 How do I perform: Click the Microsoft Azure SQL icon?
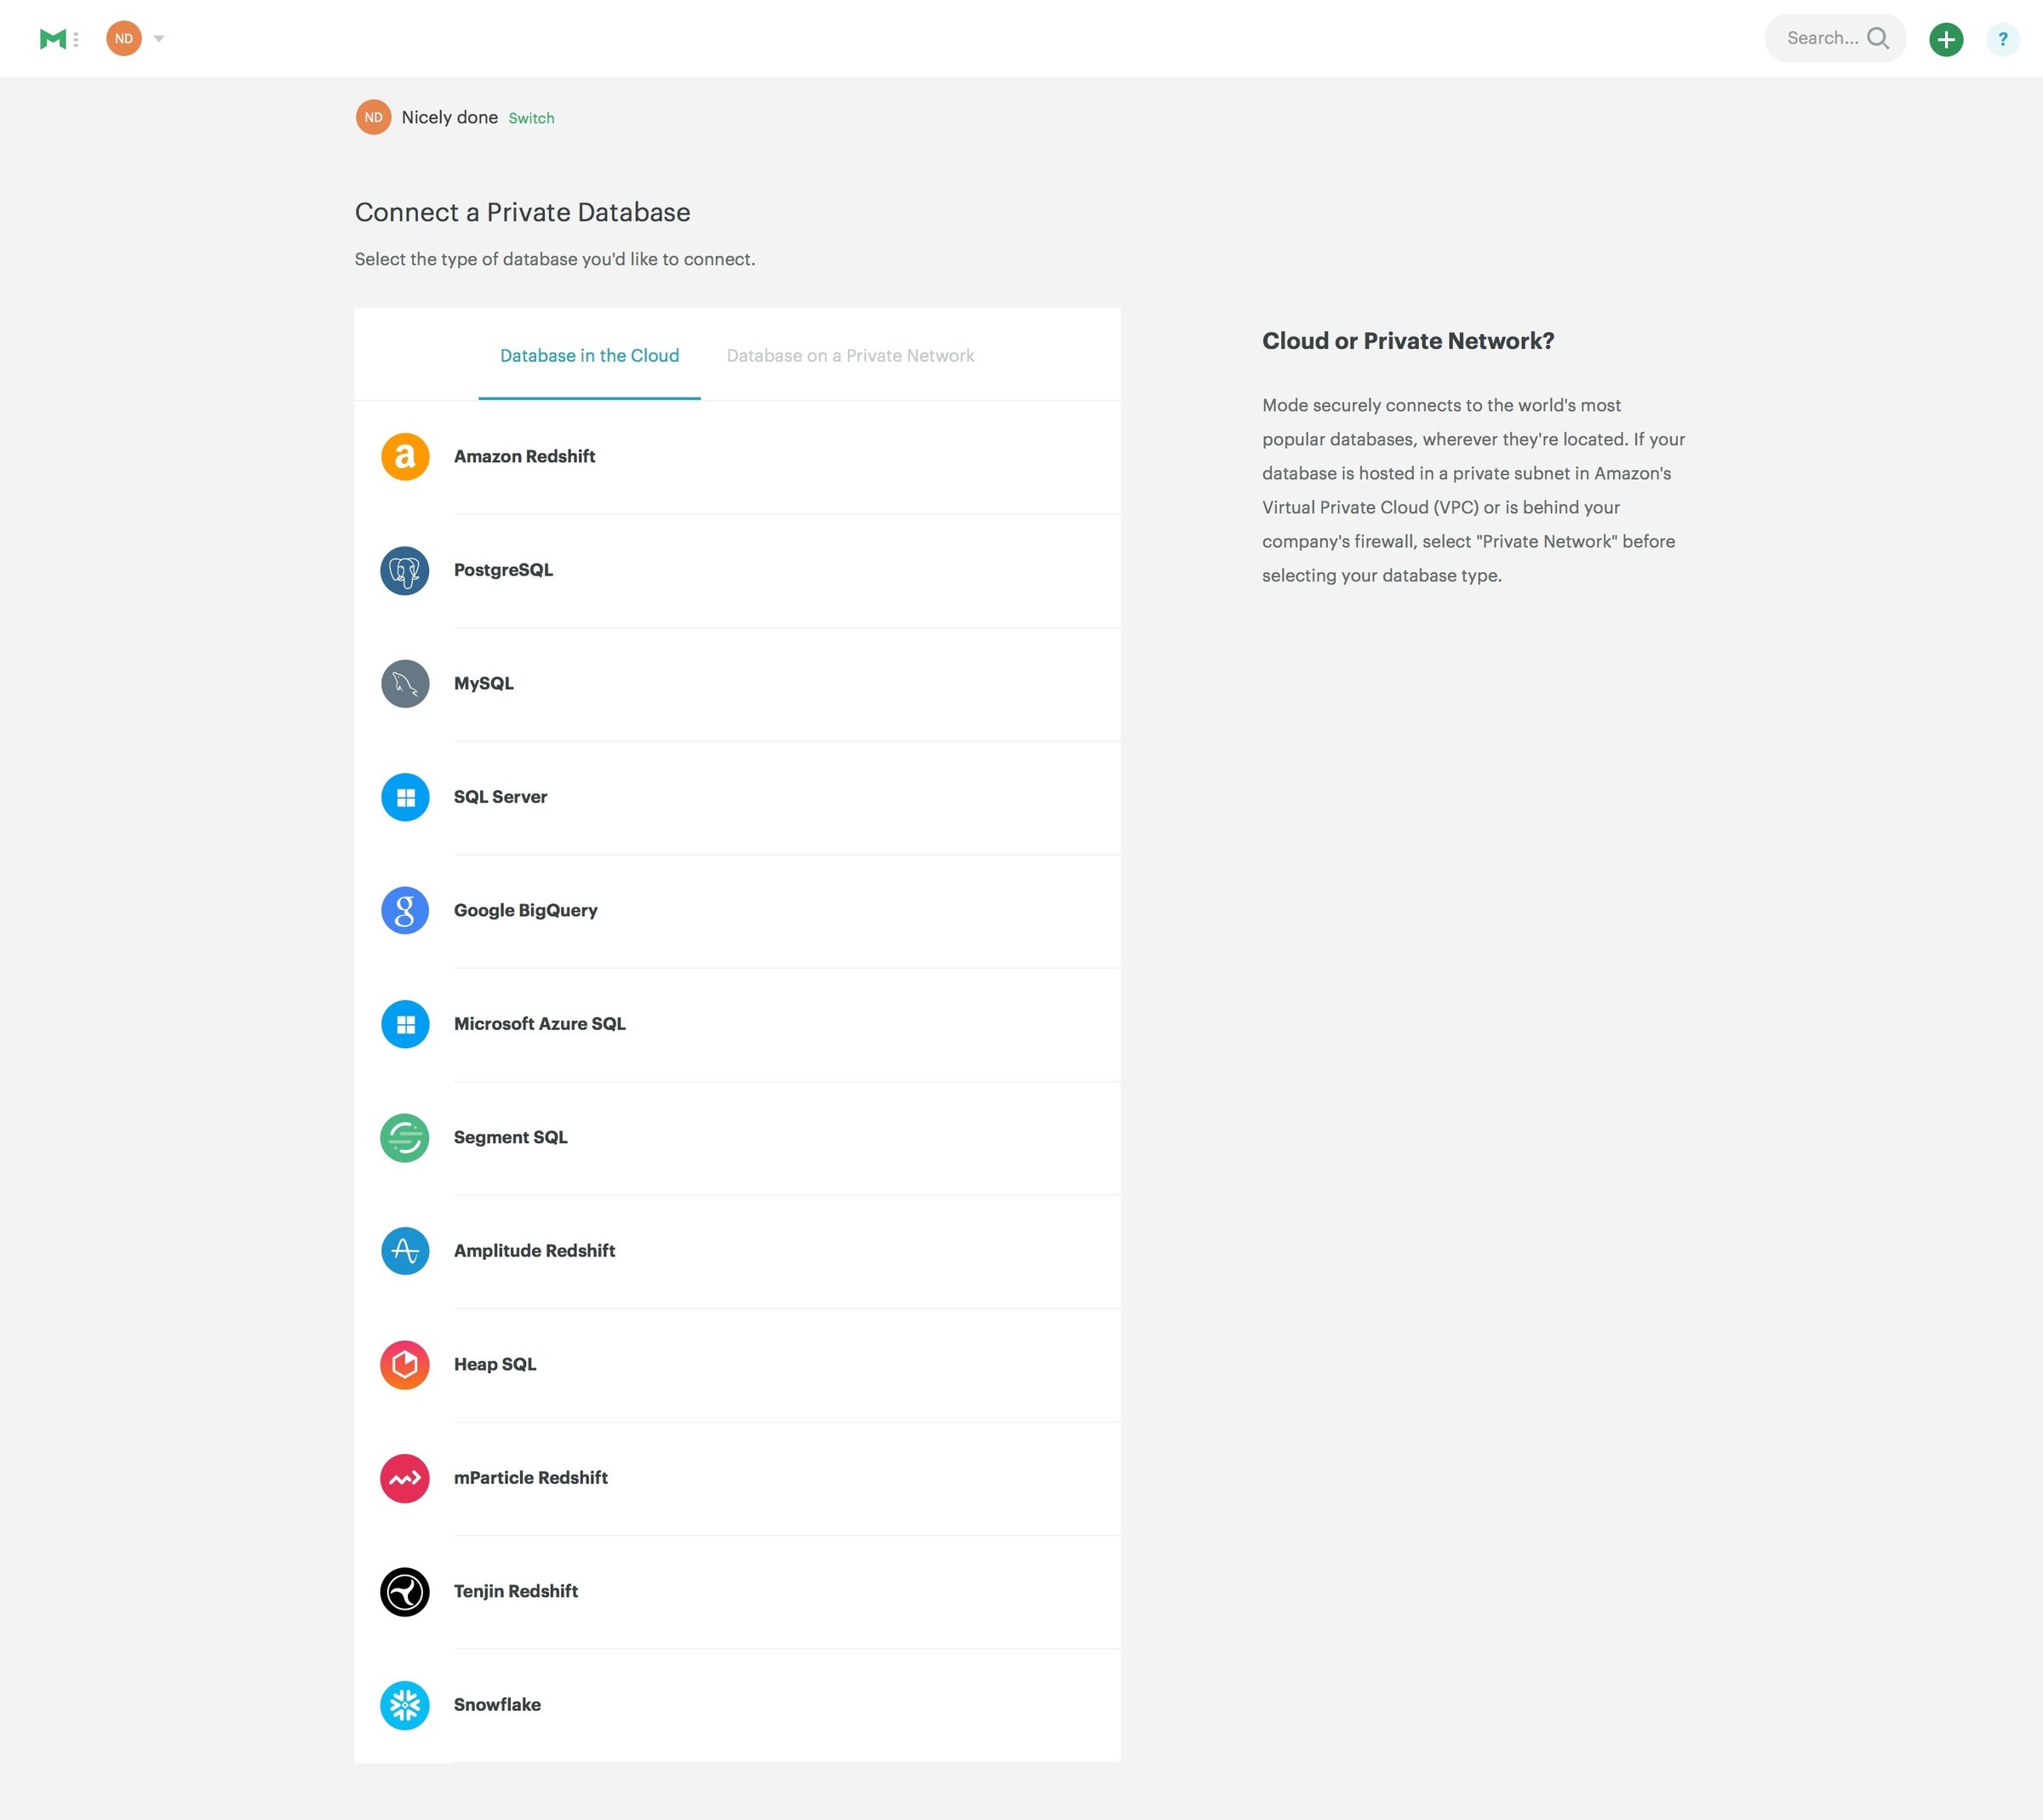point(405,1025)
